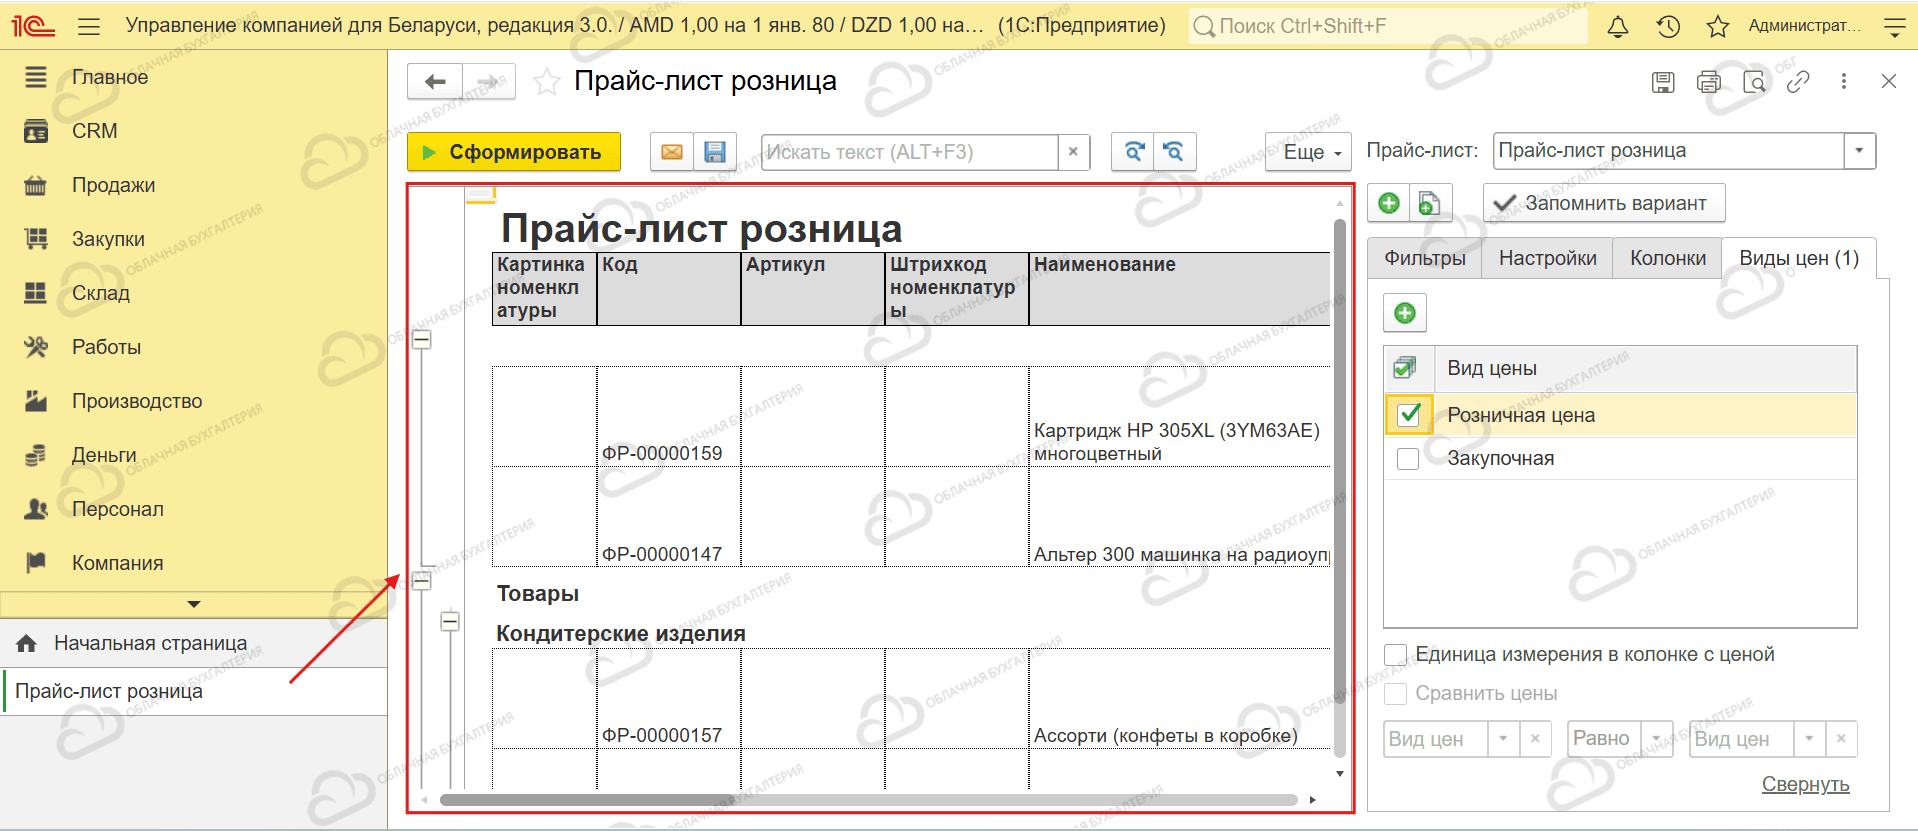Image resolution: width=1918 pixels, height=831 pixels.
Task: Collapse Товары group in report
Action: click(422, 581)
